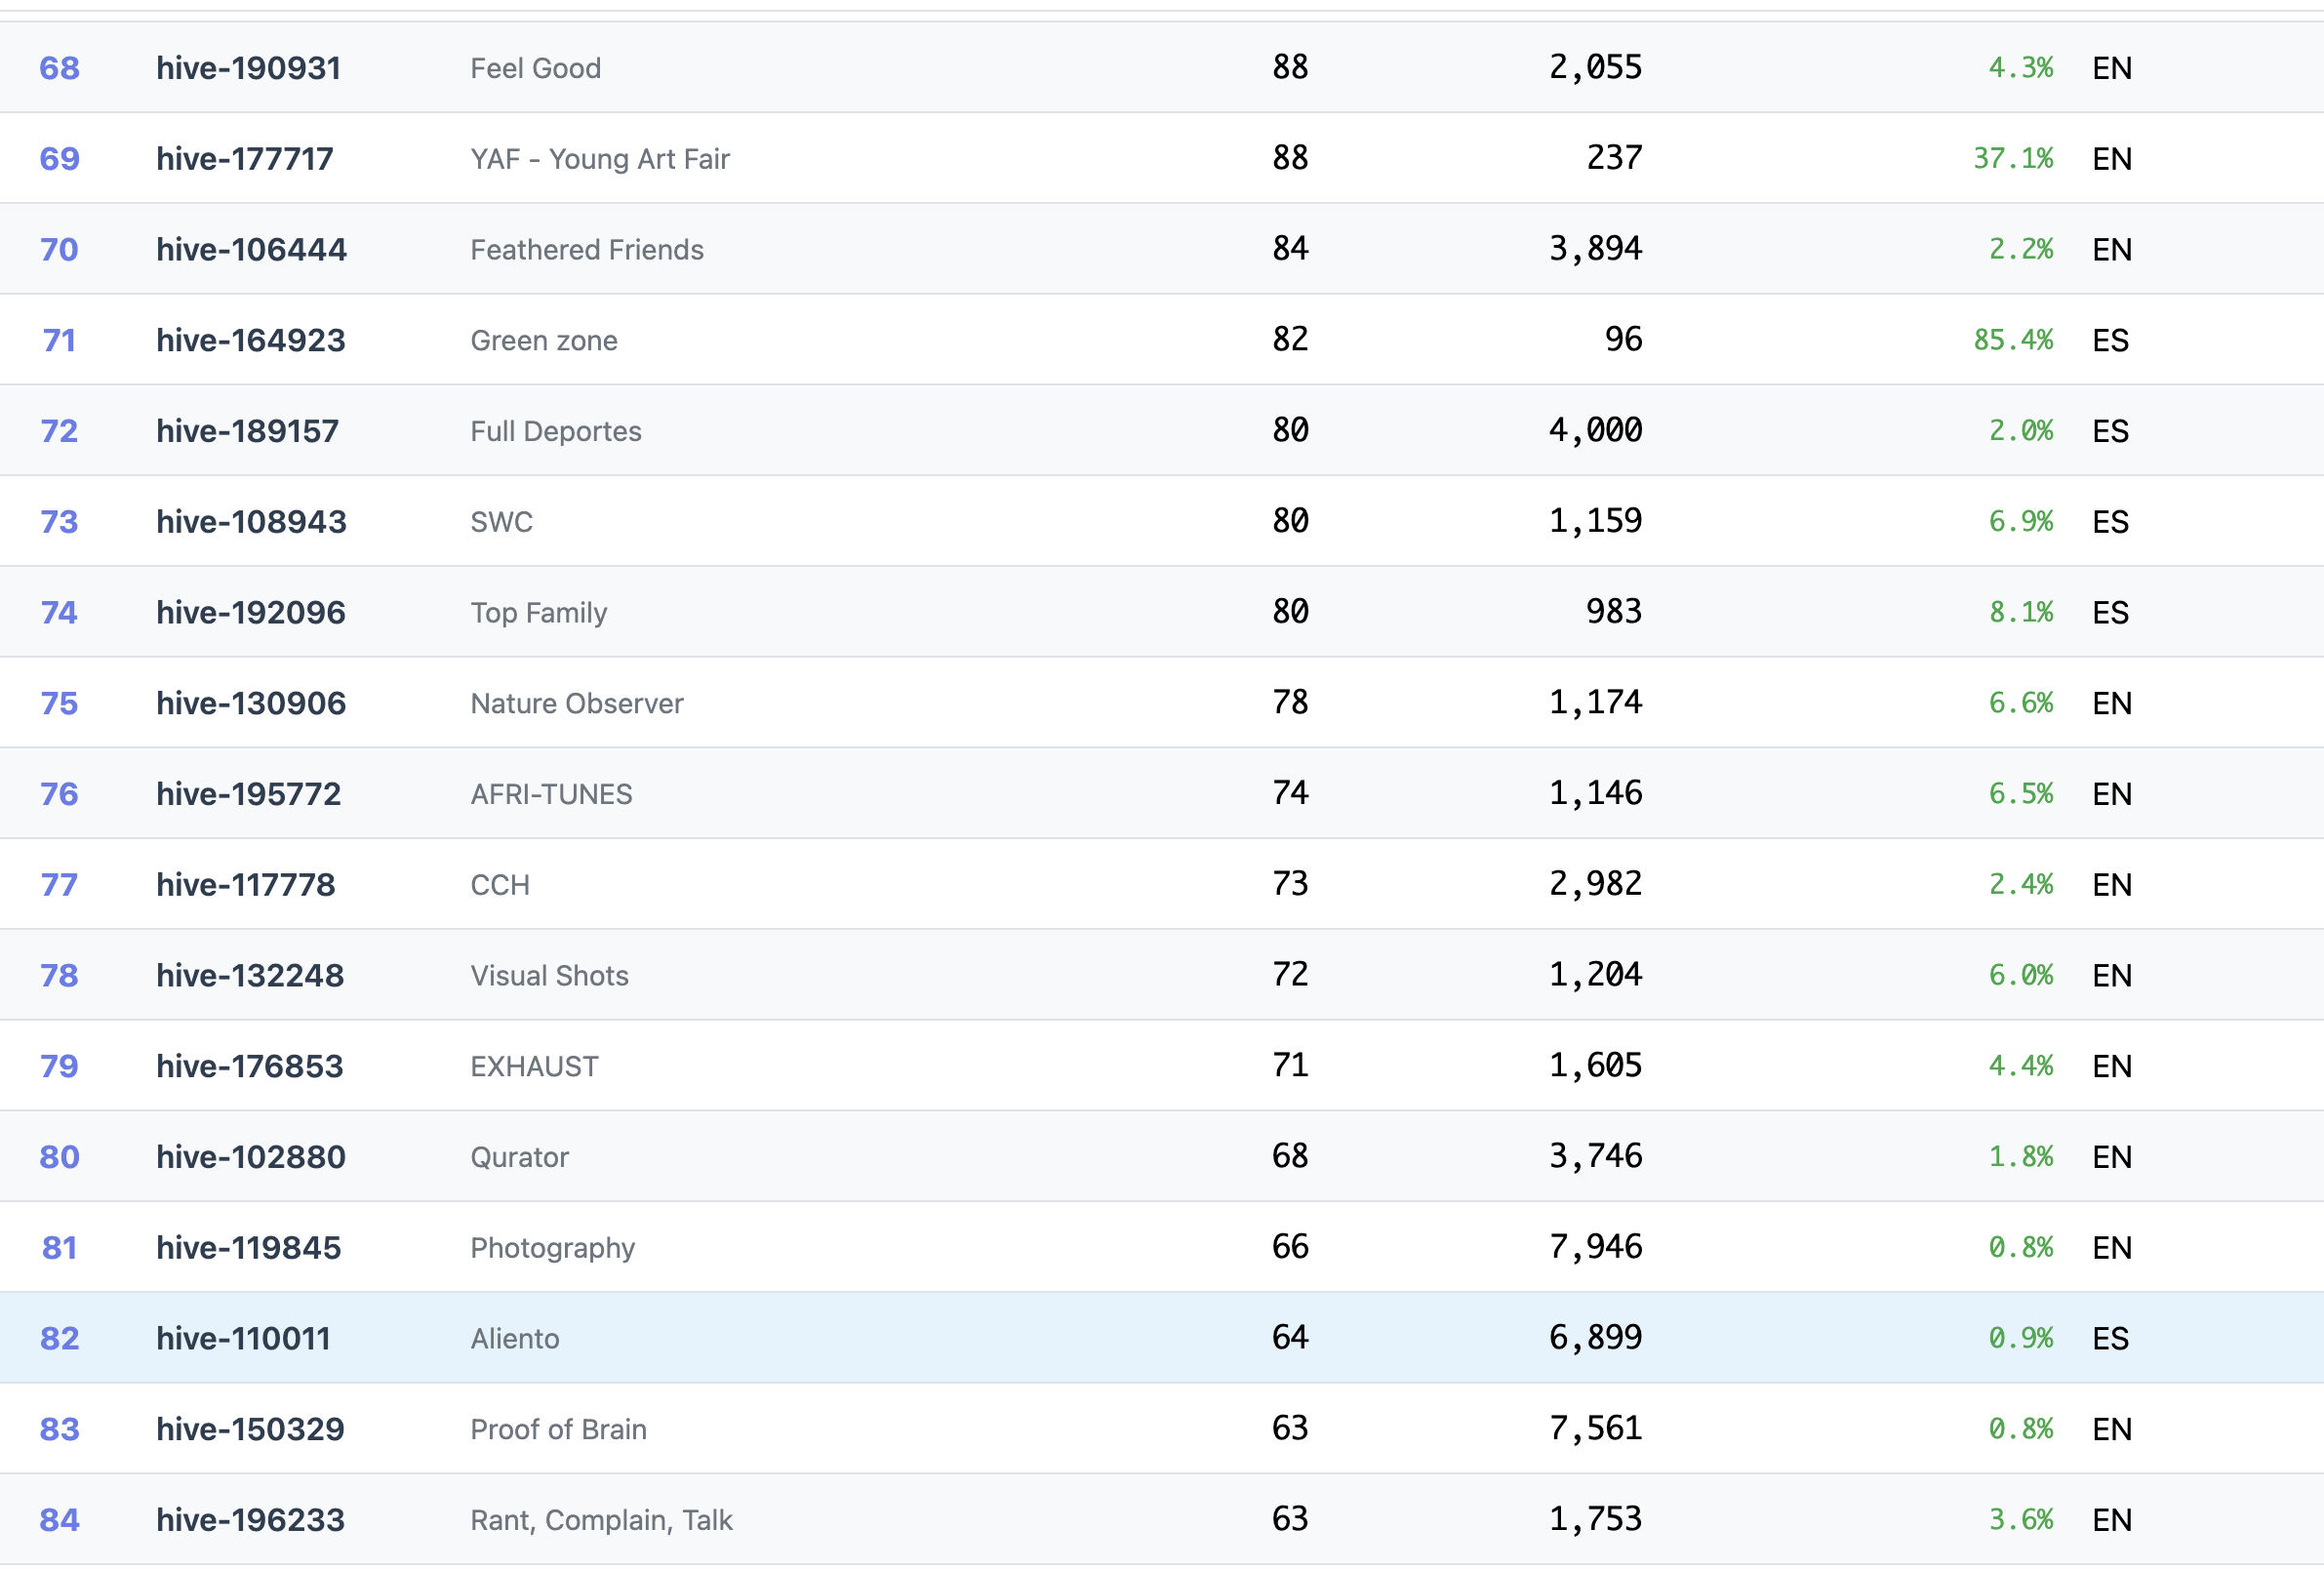Viewport: 2324px width, 1569px height.
Task: Open rank 69 link
Action: point(59,159)
